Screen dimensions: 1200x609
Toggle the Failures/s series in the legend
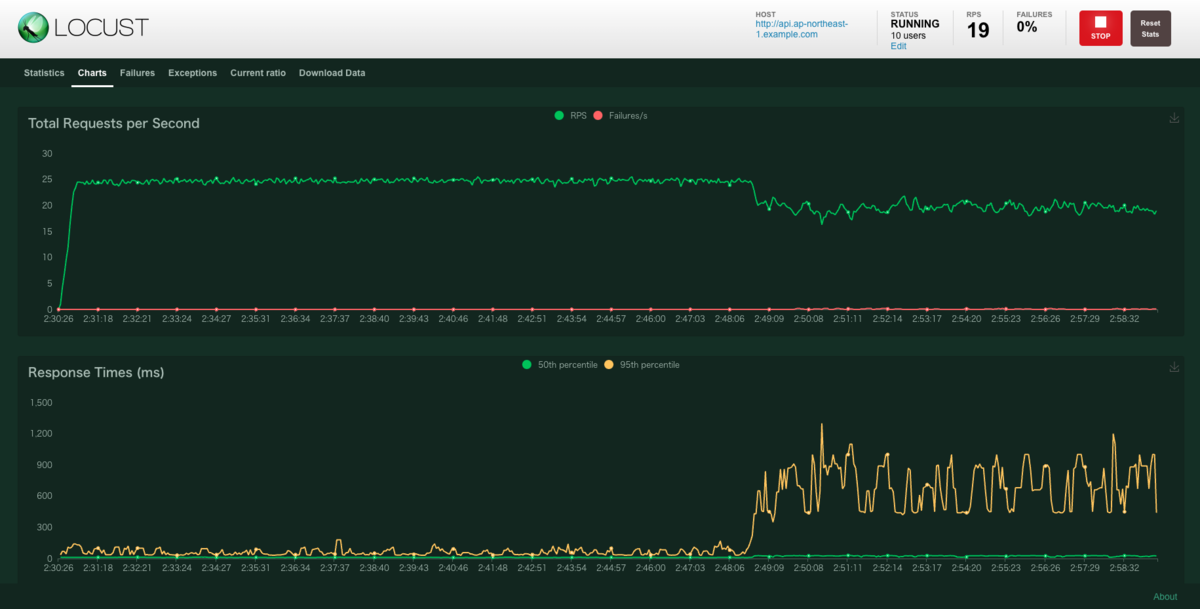click(620, 116)
